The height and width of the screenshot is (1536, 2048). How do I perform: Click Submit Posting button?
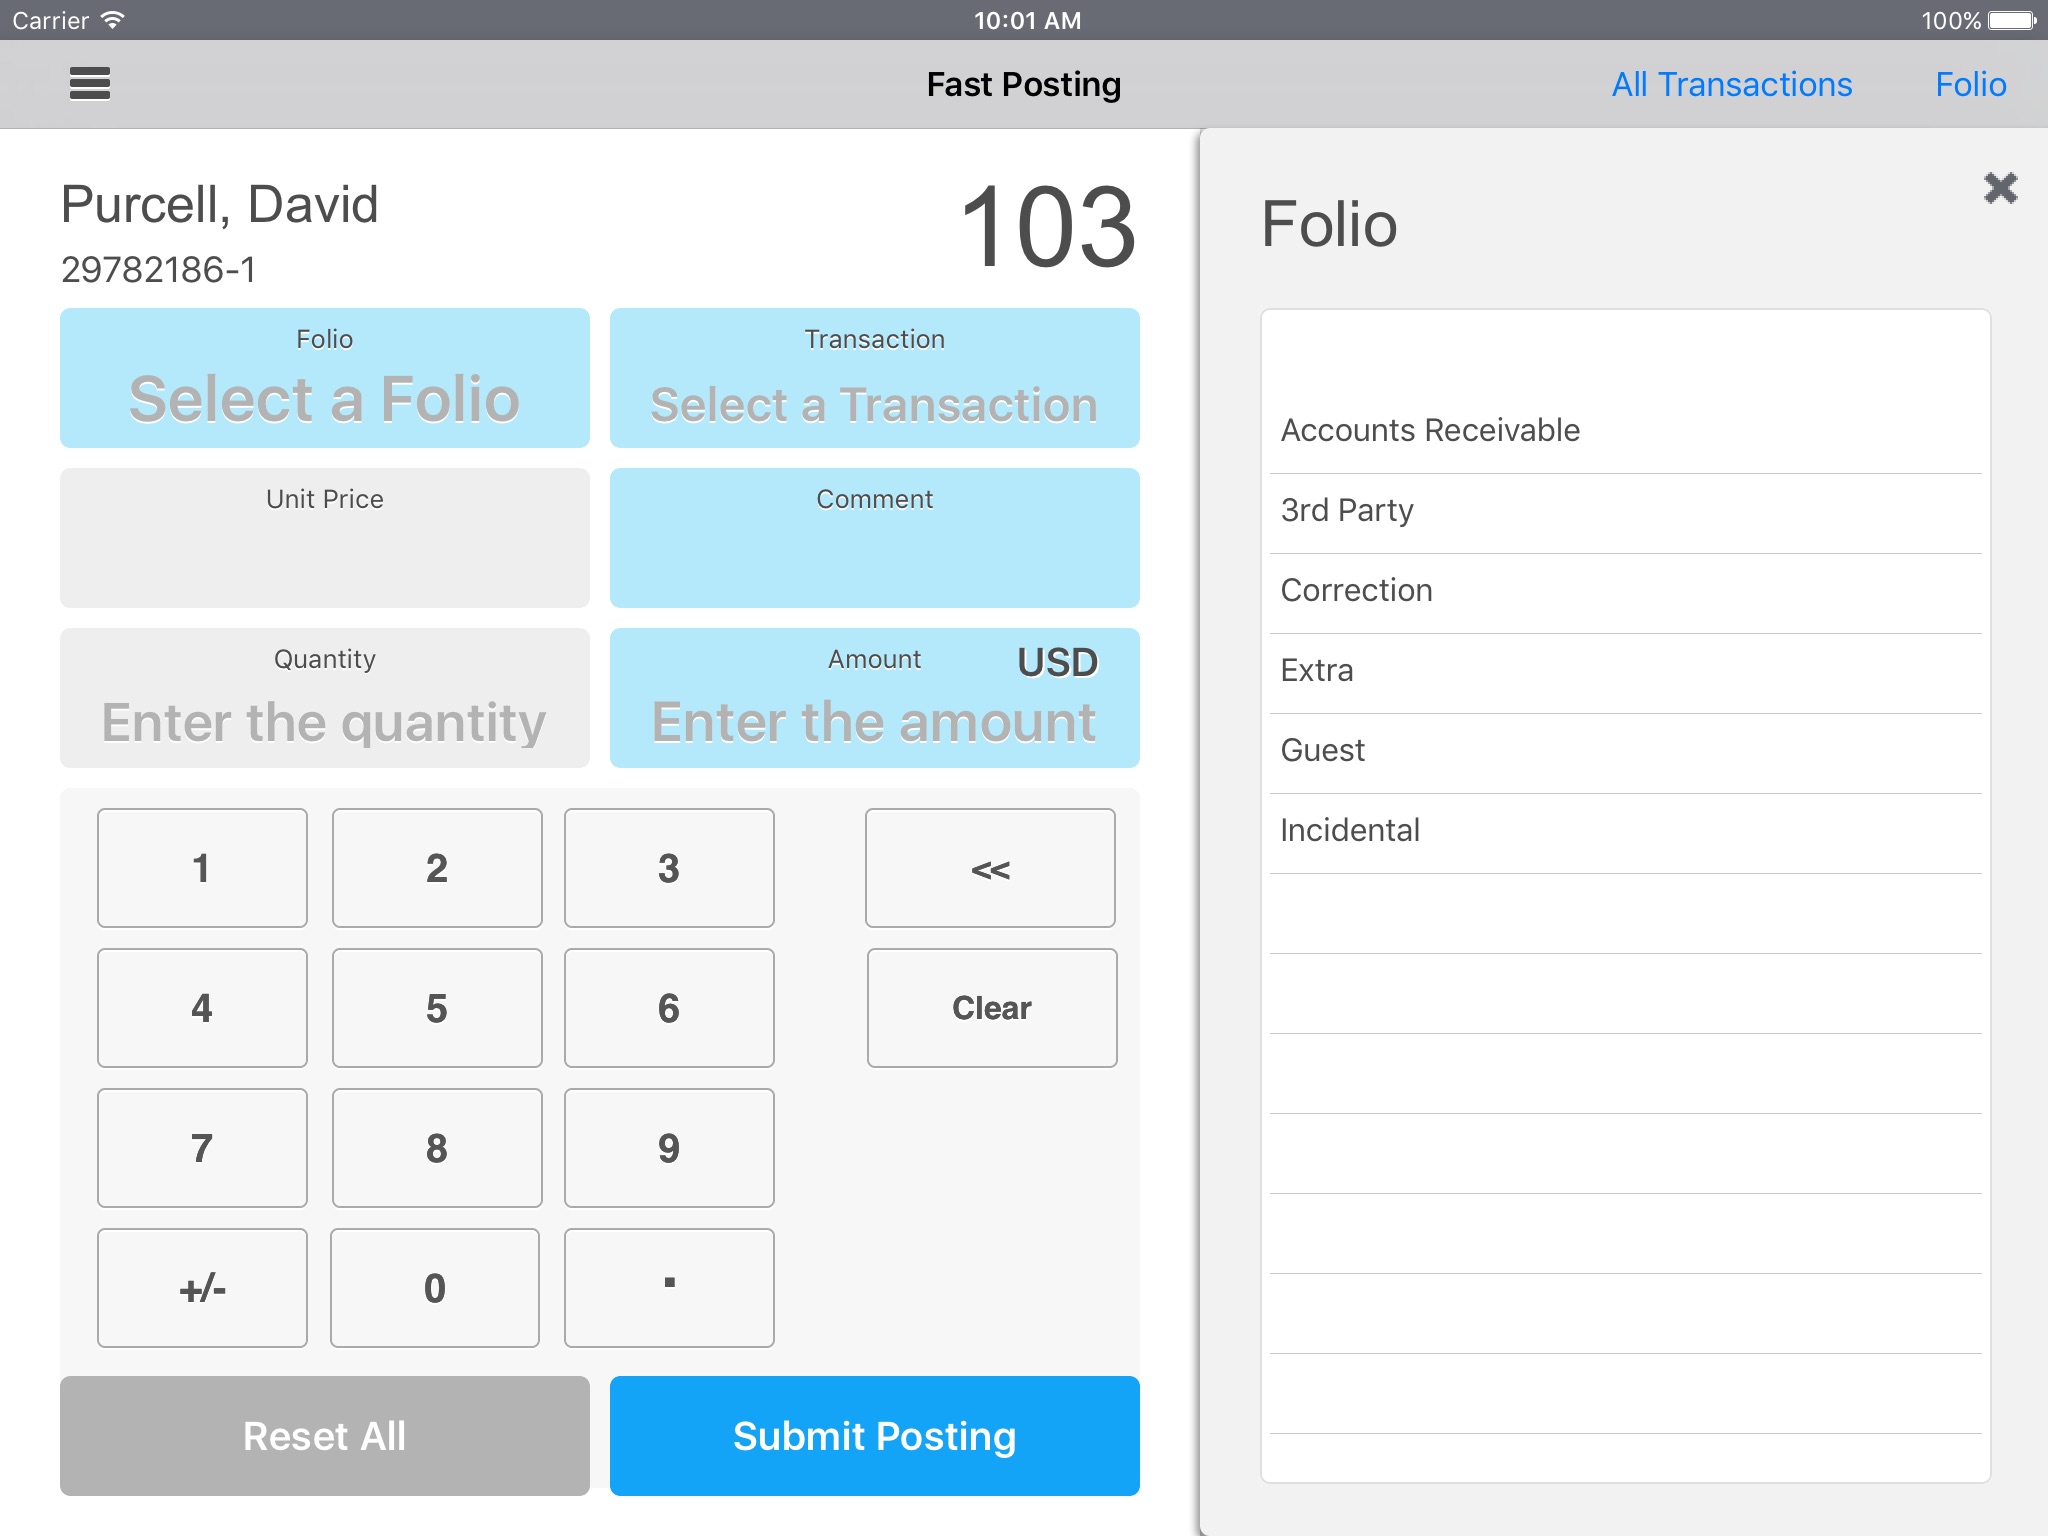[874, 1434]
